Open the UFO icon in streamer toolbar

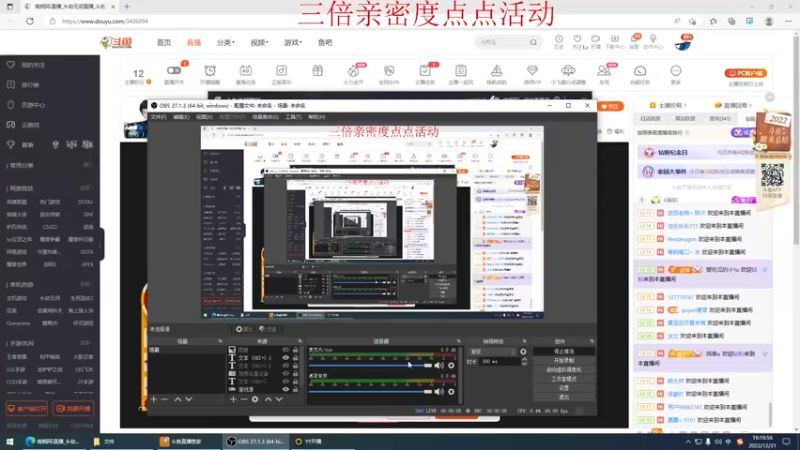(568, 70)
